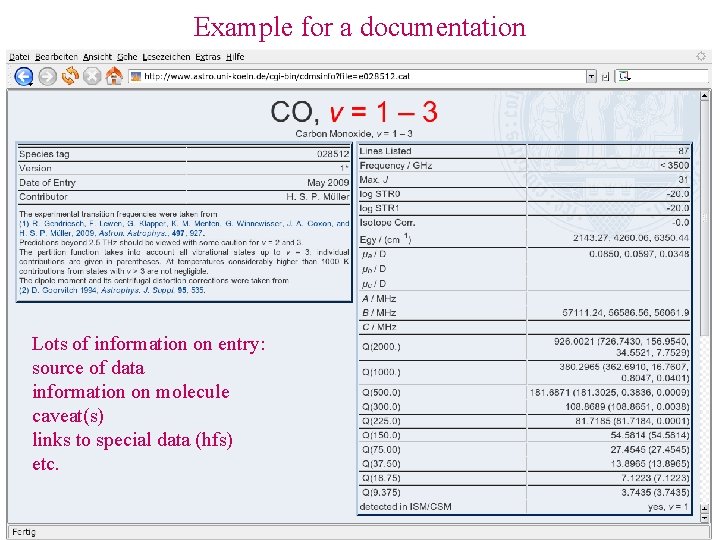Click the Date of Entry value May 2009
The width and height of the screenshot is (720, 540).
(x=328, y=183)
